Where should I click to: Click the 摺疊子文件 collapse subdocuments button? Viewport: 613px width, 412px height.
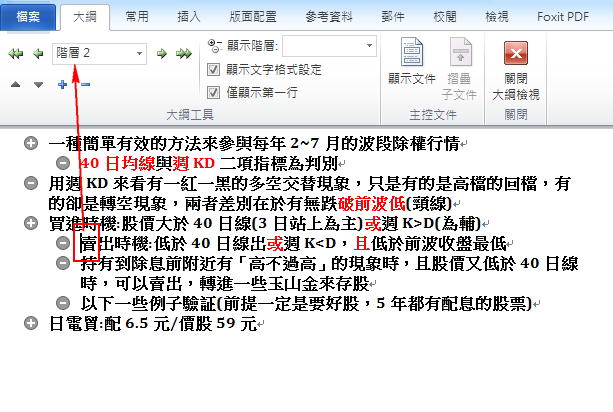459,68
